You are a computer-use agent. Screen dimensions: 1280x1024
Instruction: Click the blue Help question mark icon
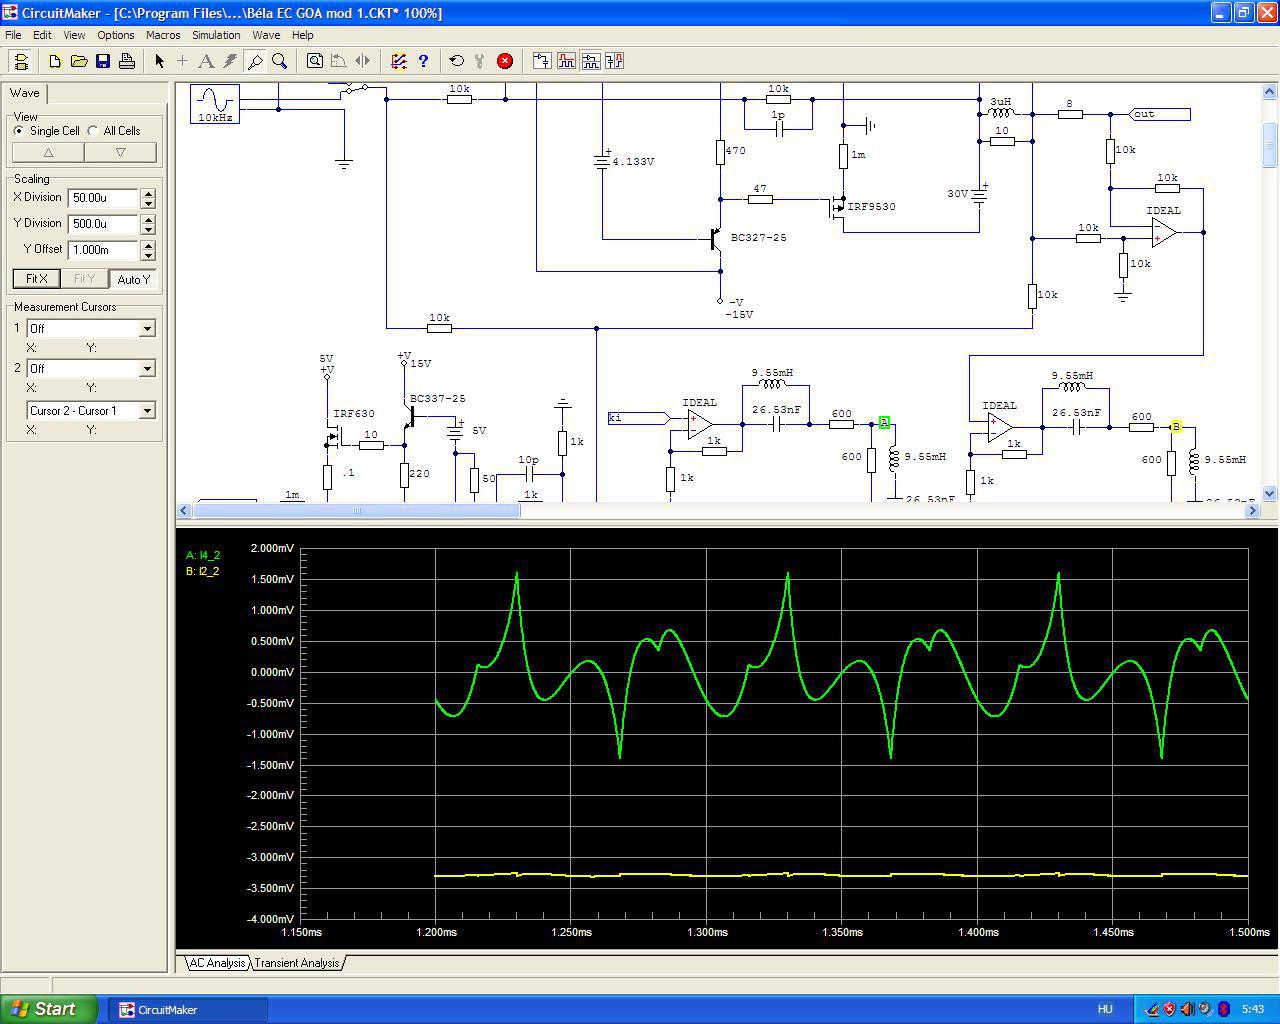pyautogui.click(x=423, y=61)
